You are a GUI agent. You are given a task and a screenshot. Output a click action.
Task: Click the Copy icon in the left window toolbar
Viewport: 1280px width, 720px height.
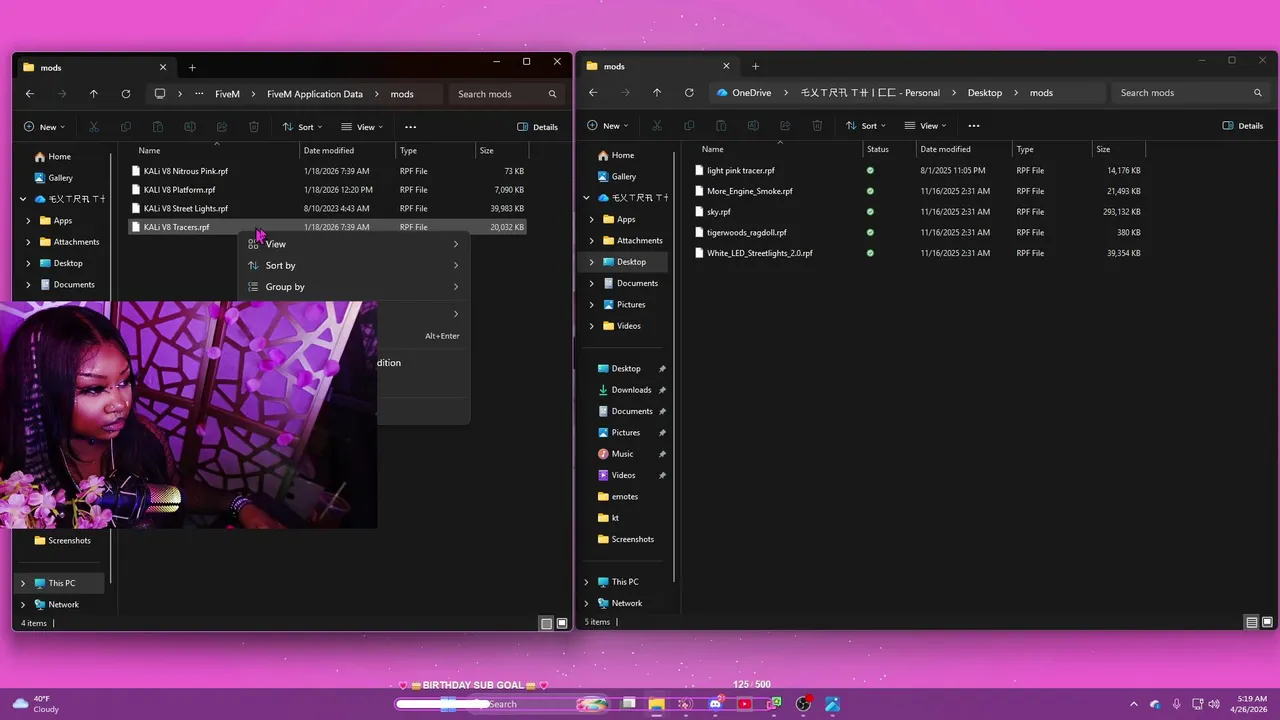click(126, 127)
